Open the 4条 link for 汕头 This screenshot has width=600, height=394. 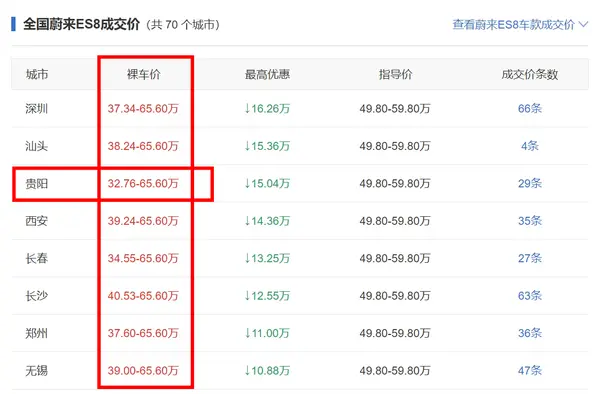coord(530,146)
